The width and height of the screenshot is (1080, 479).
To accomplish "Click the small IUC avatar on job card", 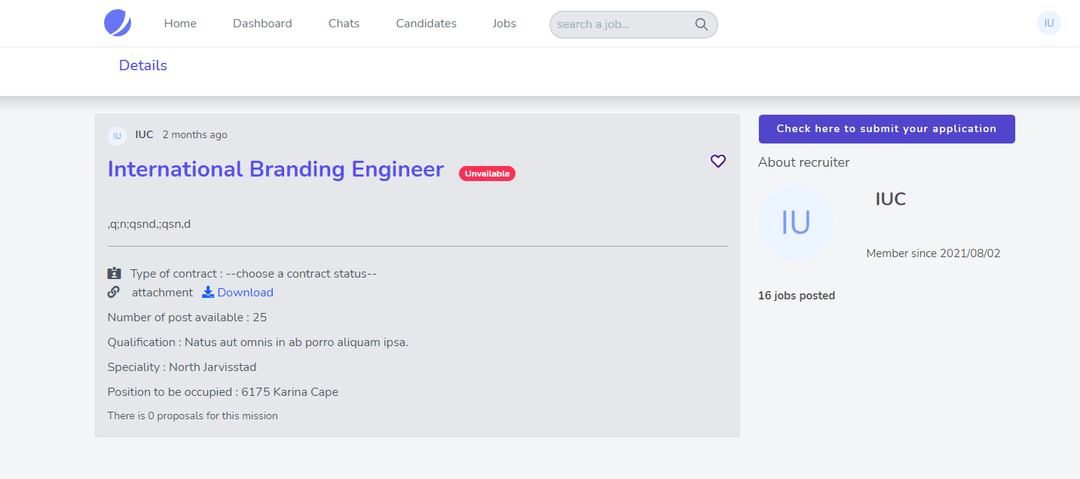I will [117, 136].
